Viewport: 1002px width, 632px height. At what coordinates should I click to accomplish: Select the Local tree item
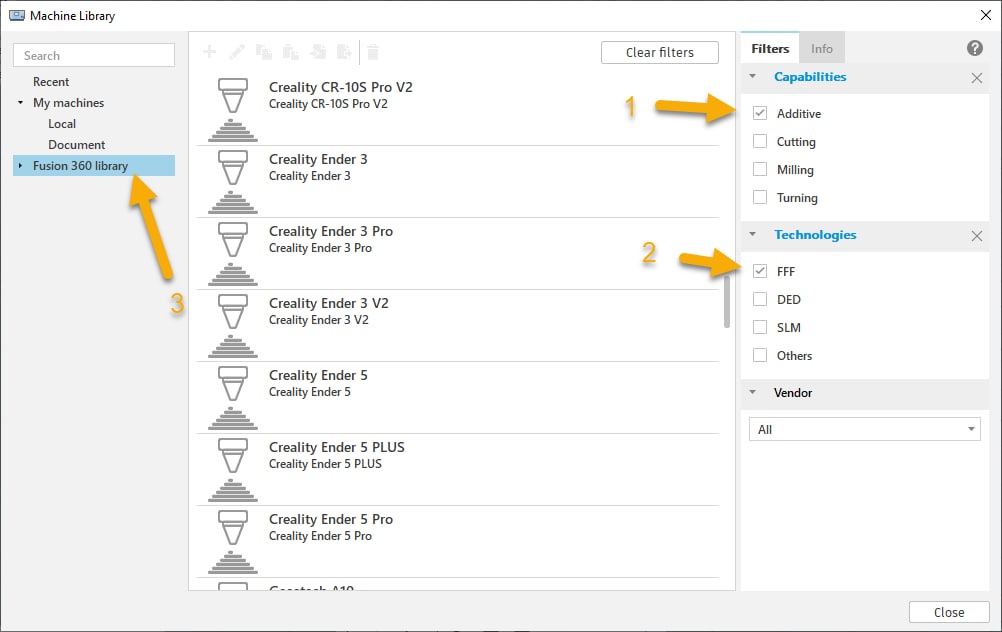tap(62, 124)
